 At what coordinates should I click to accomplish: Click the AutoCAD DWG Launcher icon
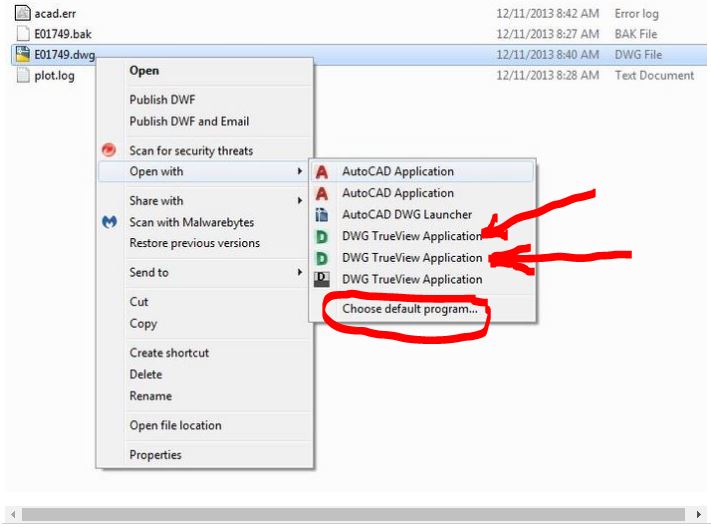pyautogui.click(x=321, y=215)
